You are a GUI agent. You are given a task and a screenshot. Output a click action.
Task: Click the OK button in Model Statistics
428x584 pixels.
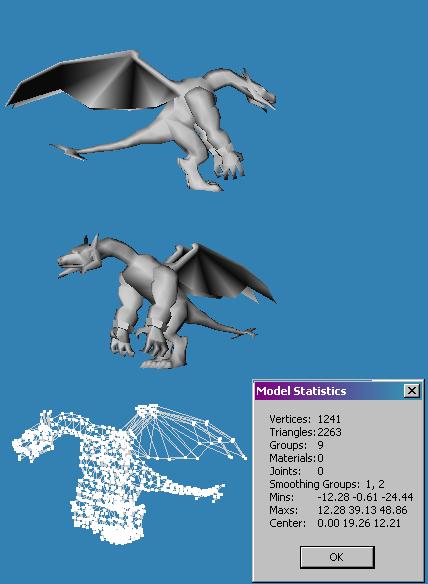click(x=337, y=557)
